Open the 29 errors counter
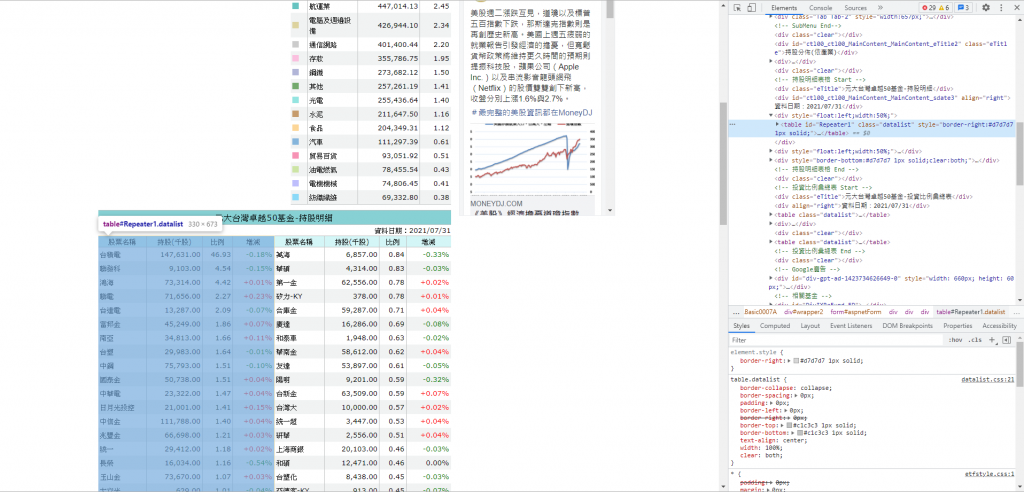 coord(929,8)
